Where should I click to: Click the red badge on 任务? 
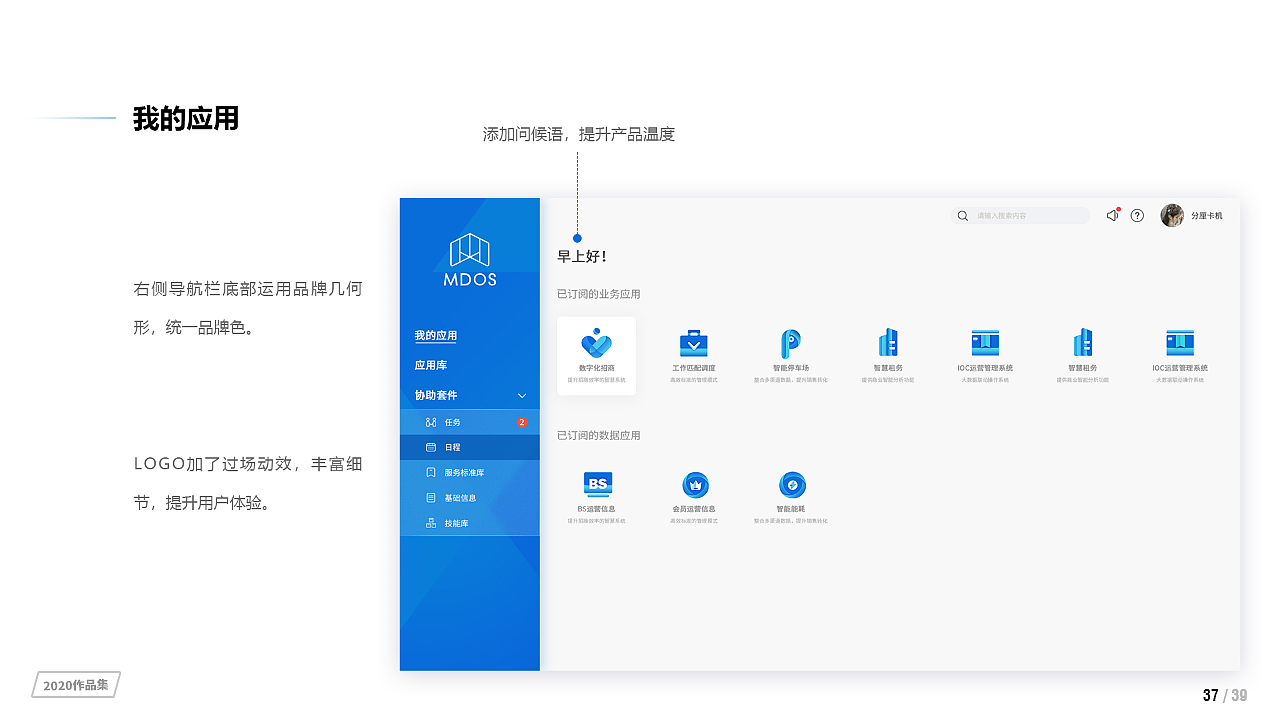coord(522,422)
